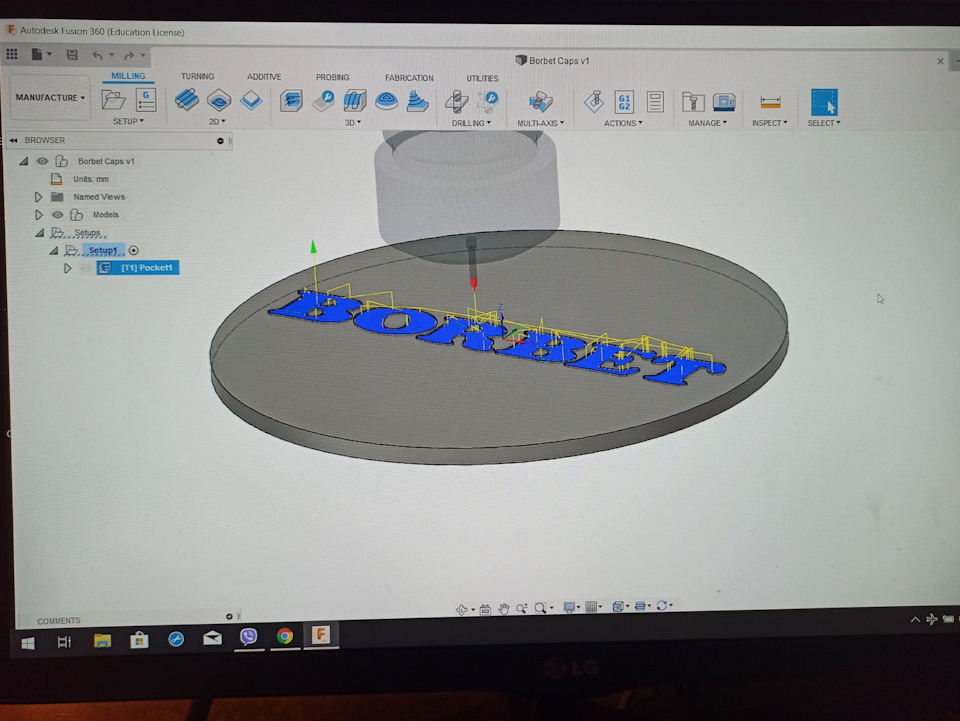Open the Setup Sheet icon
Image resolution: width=960 pixels, height=721 pixels.
coord(655,102)
